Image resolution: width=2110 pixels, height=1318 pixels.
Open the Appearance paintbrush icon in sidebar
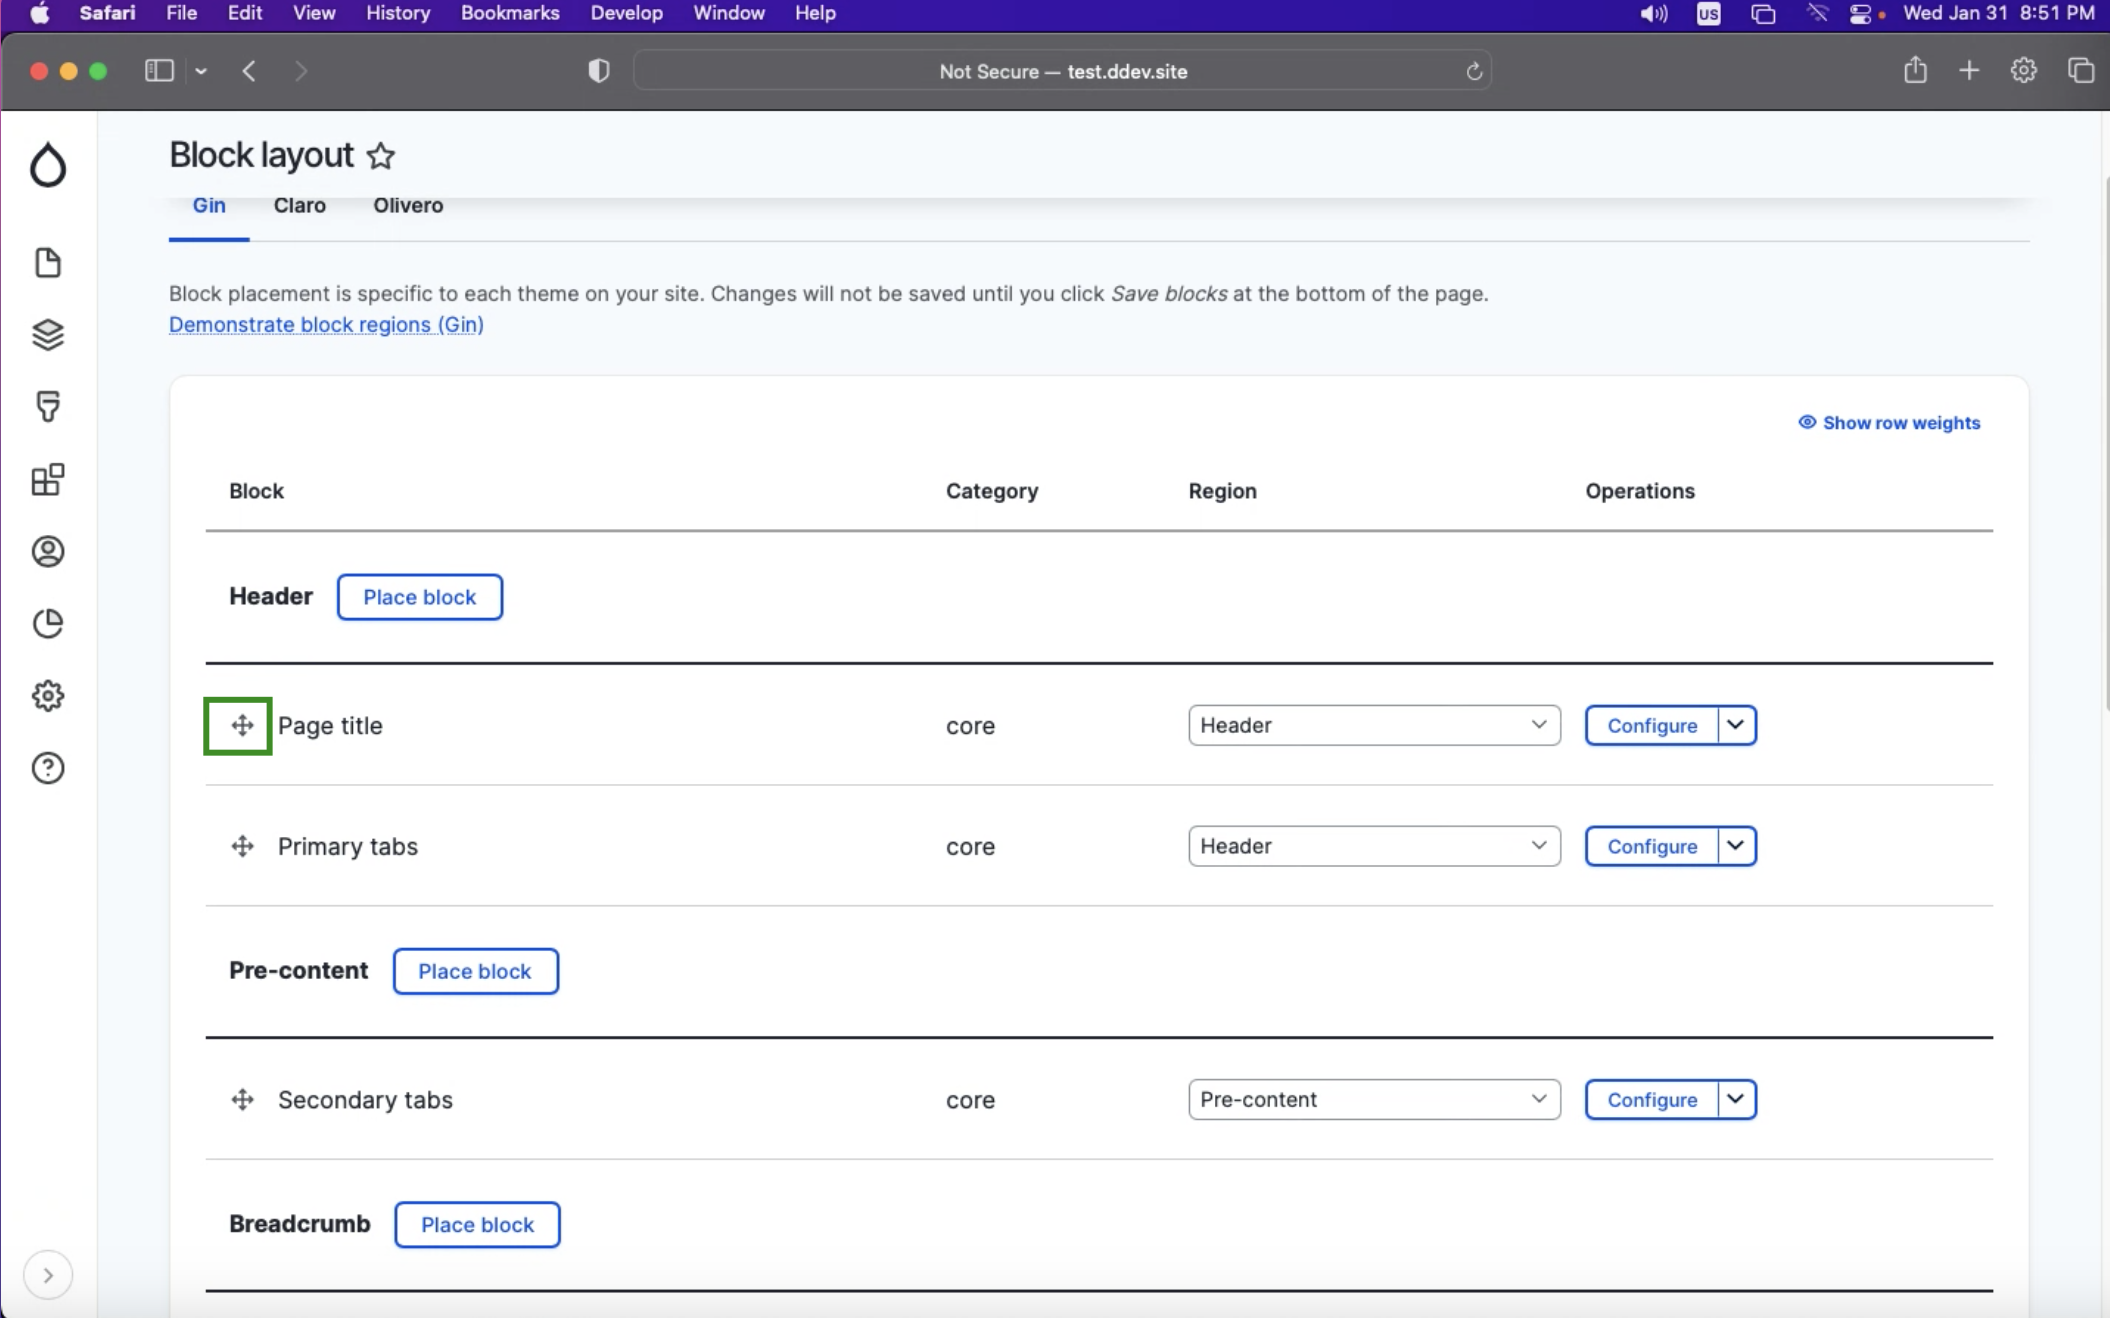click(48, 406)
